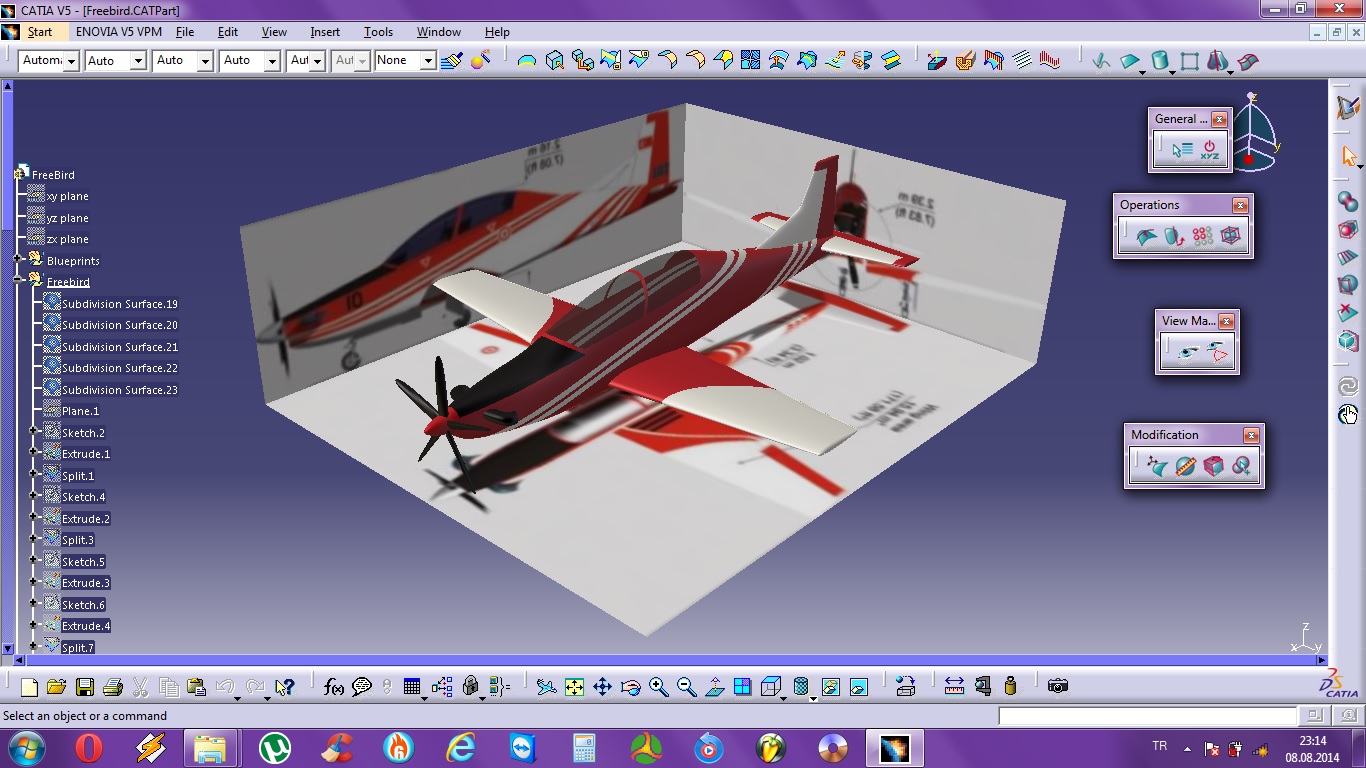1366x768 pixels.
Task: Click the select-list arrow icon in General toolbar
Action: [x=1182, y=150]
